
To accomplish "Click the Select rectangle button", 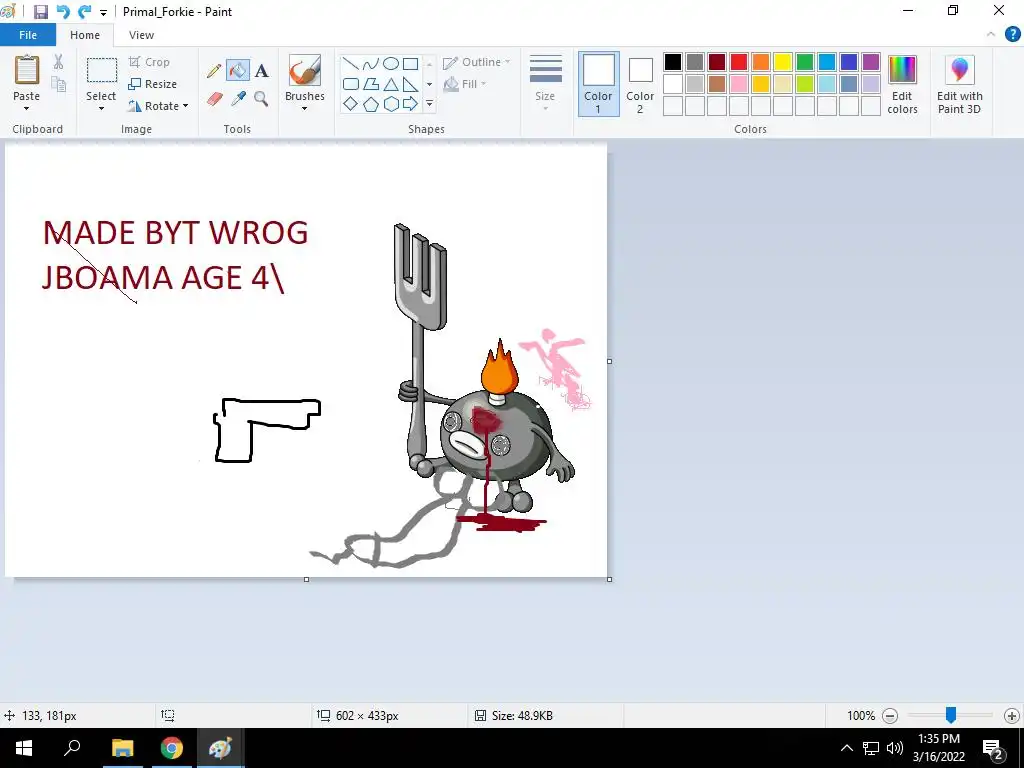I will click(x=102, y=71).
